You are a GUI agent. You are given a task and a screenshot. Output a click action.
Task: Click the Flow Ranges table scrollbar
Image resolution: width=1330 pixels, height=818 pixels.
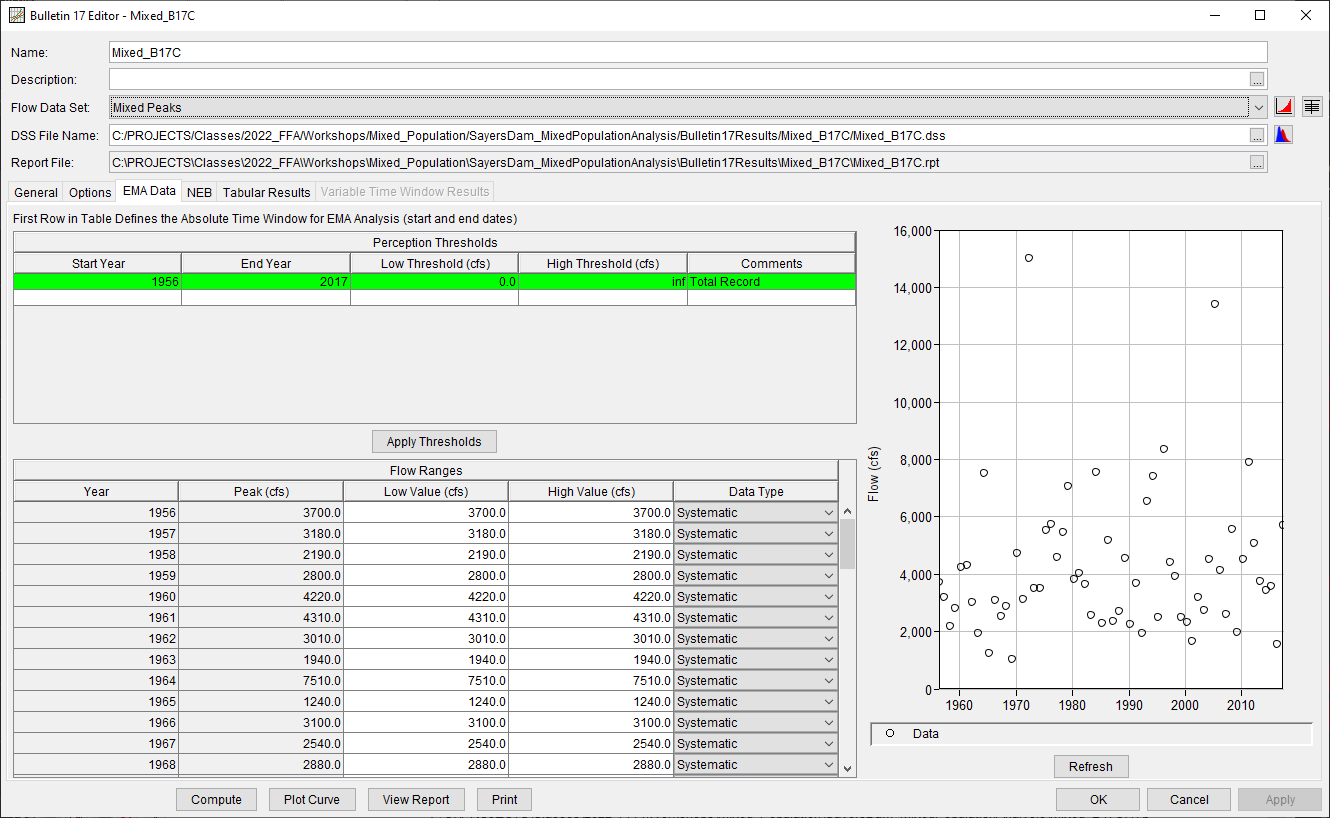coord(846,540)
